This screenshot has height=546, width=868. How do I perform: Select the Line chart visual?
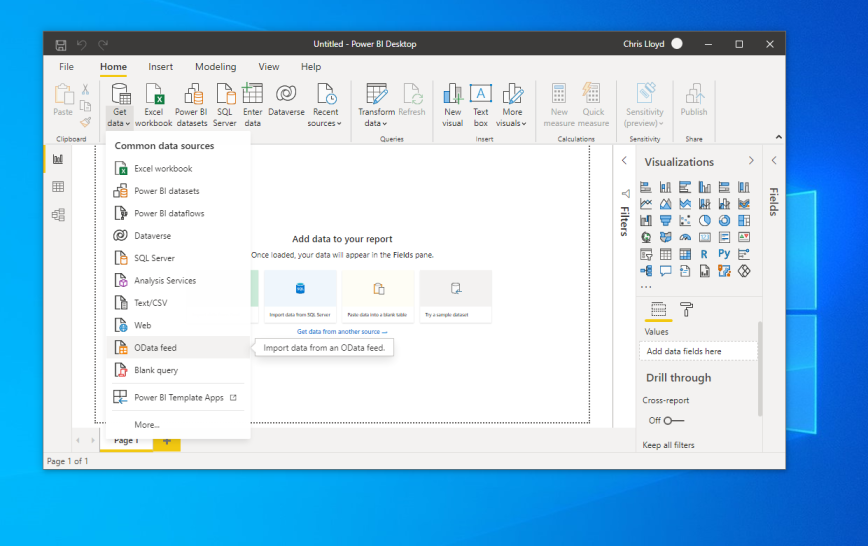(645, 204)
